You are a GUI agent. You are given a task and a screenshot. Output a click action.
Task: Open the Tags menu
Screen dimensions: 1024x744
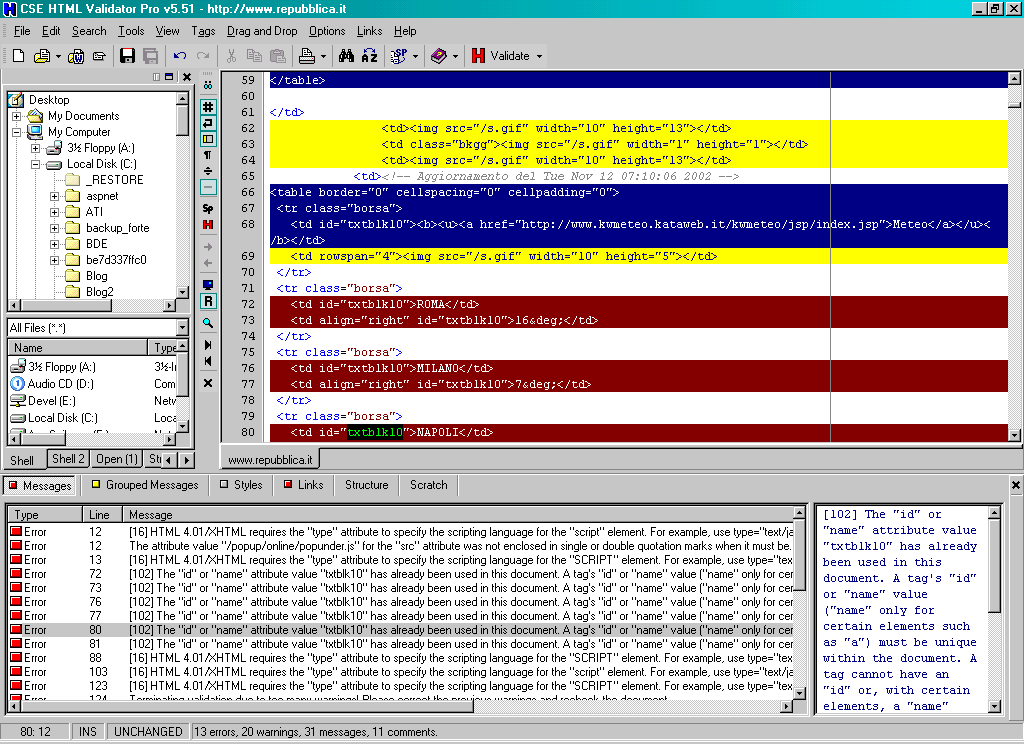point(203,31)
